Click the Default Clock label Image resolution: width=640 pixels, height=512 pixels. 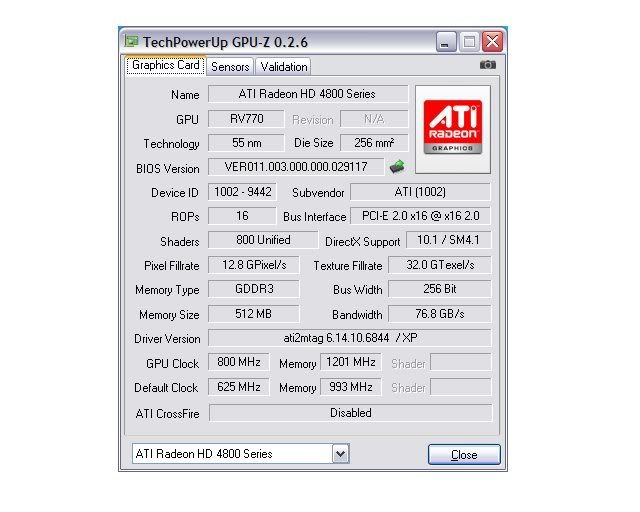[x=166, y=388]
